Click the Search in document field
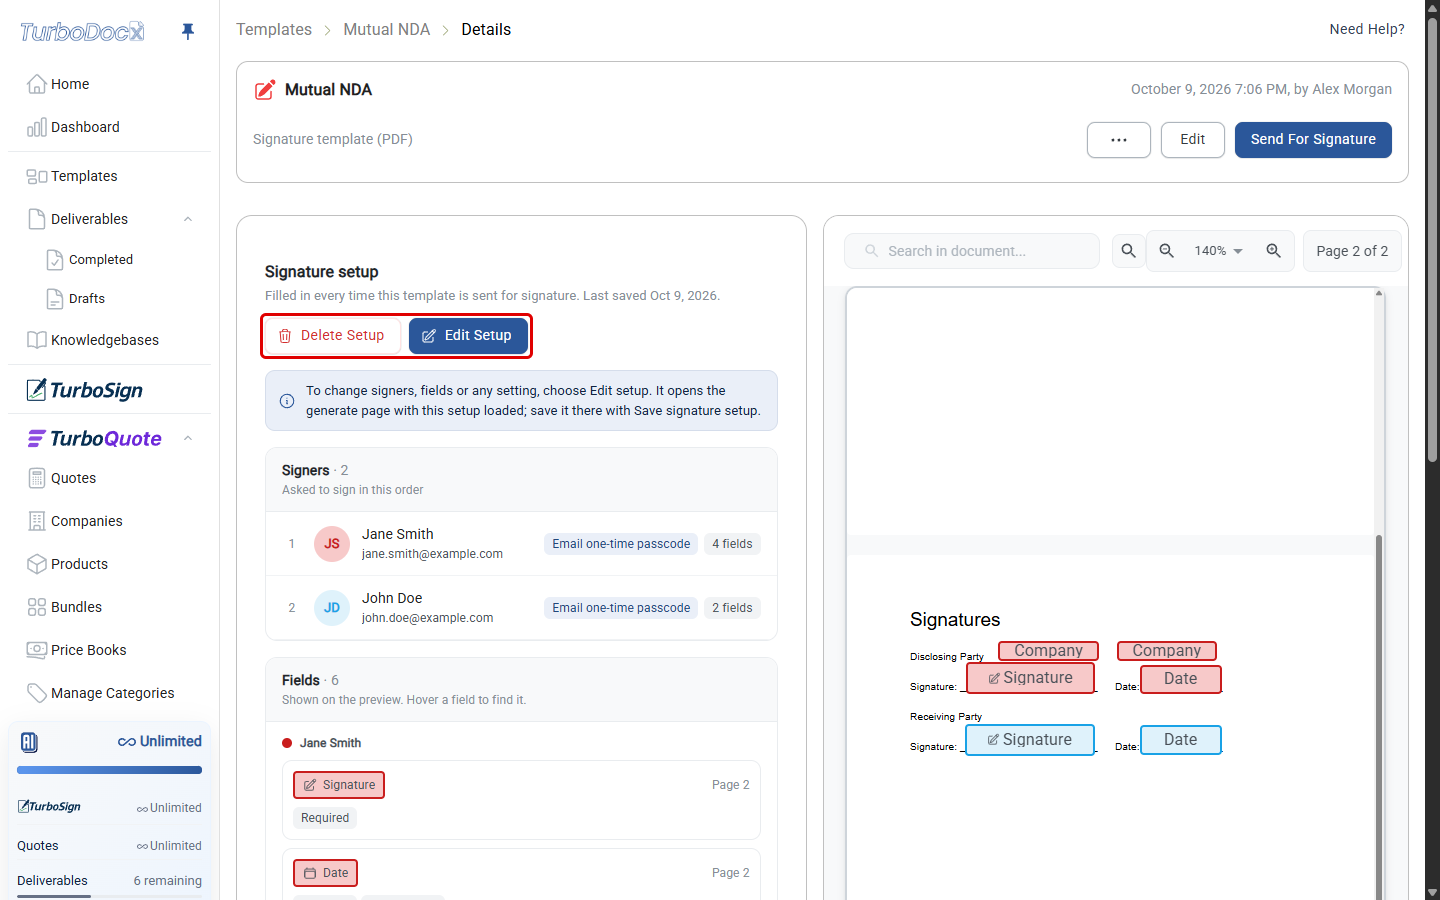 [x=972, y=251]
